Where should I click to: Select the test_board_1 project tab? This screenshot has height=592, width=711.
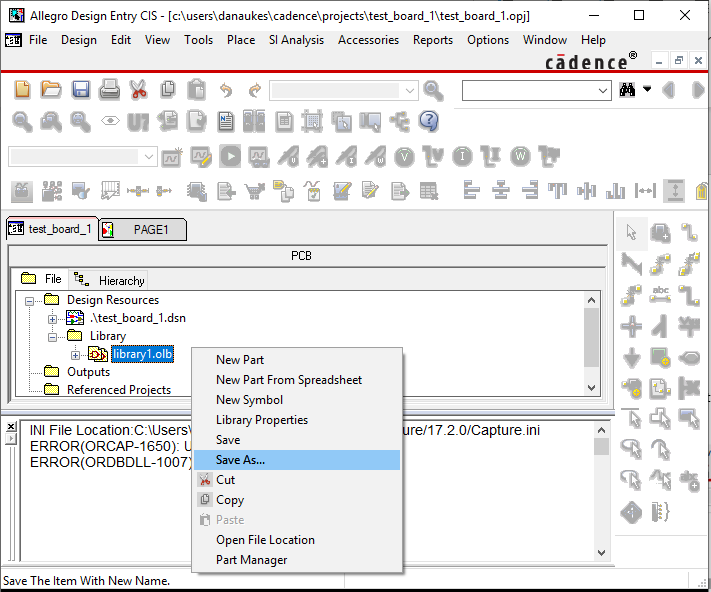pos(51,229)
